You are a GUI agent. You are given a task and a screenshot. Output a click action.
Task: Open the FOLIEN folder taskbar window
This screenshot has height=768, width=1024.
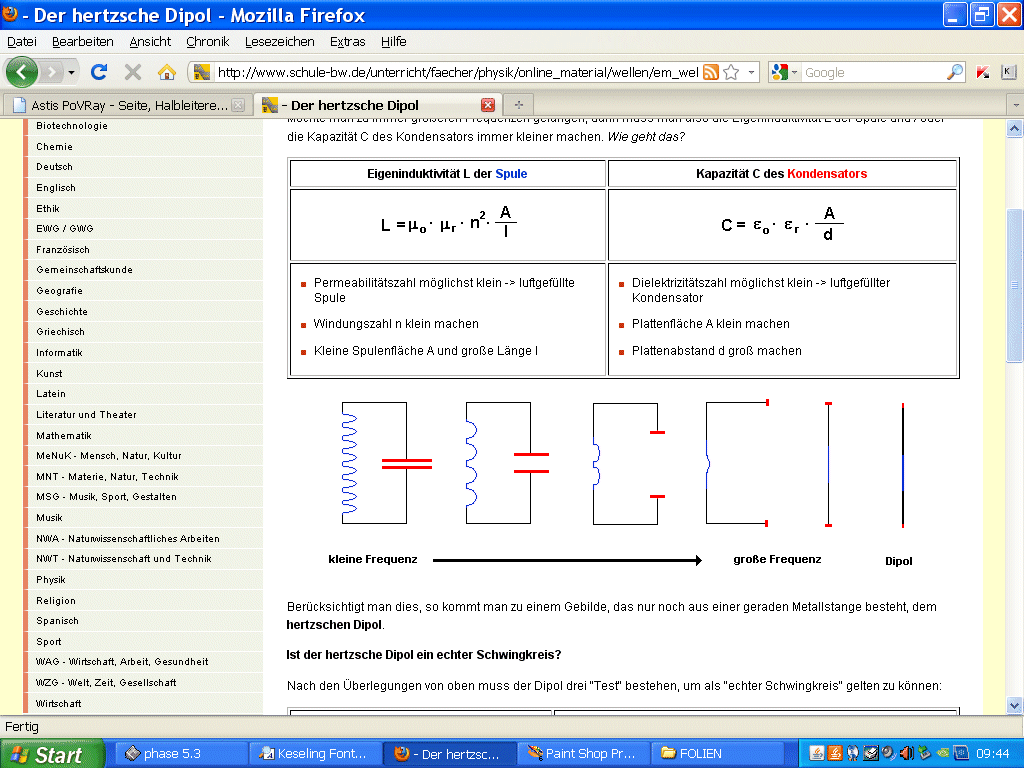coord(716,754)
